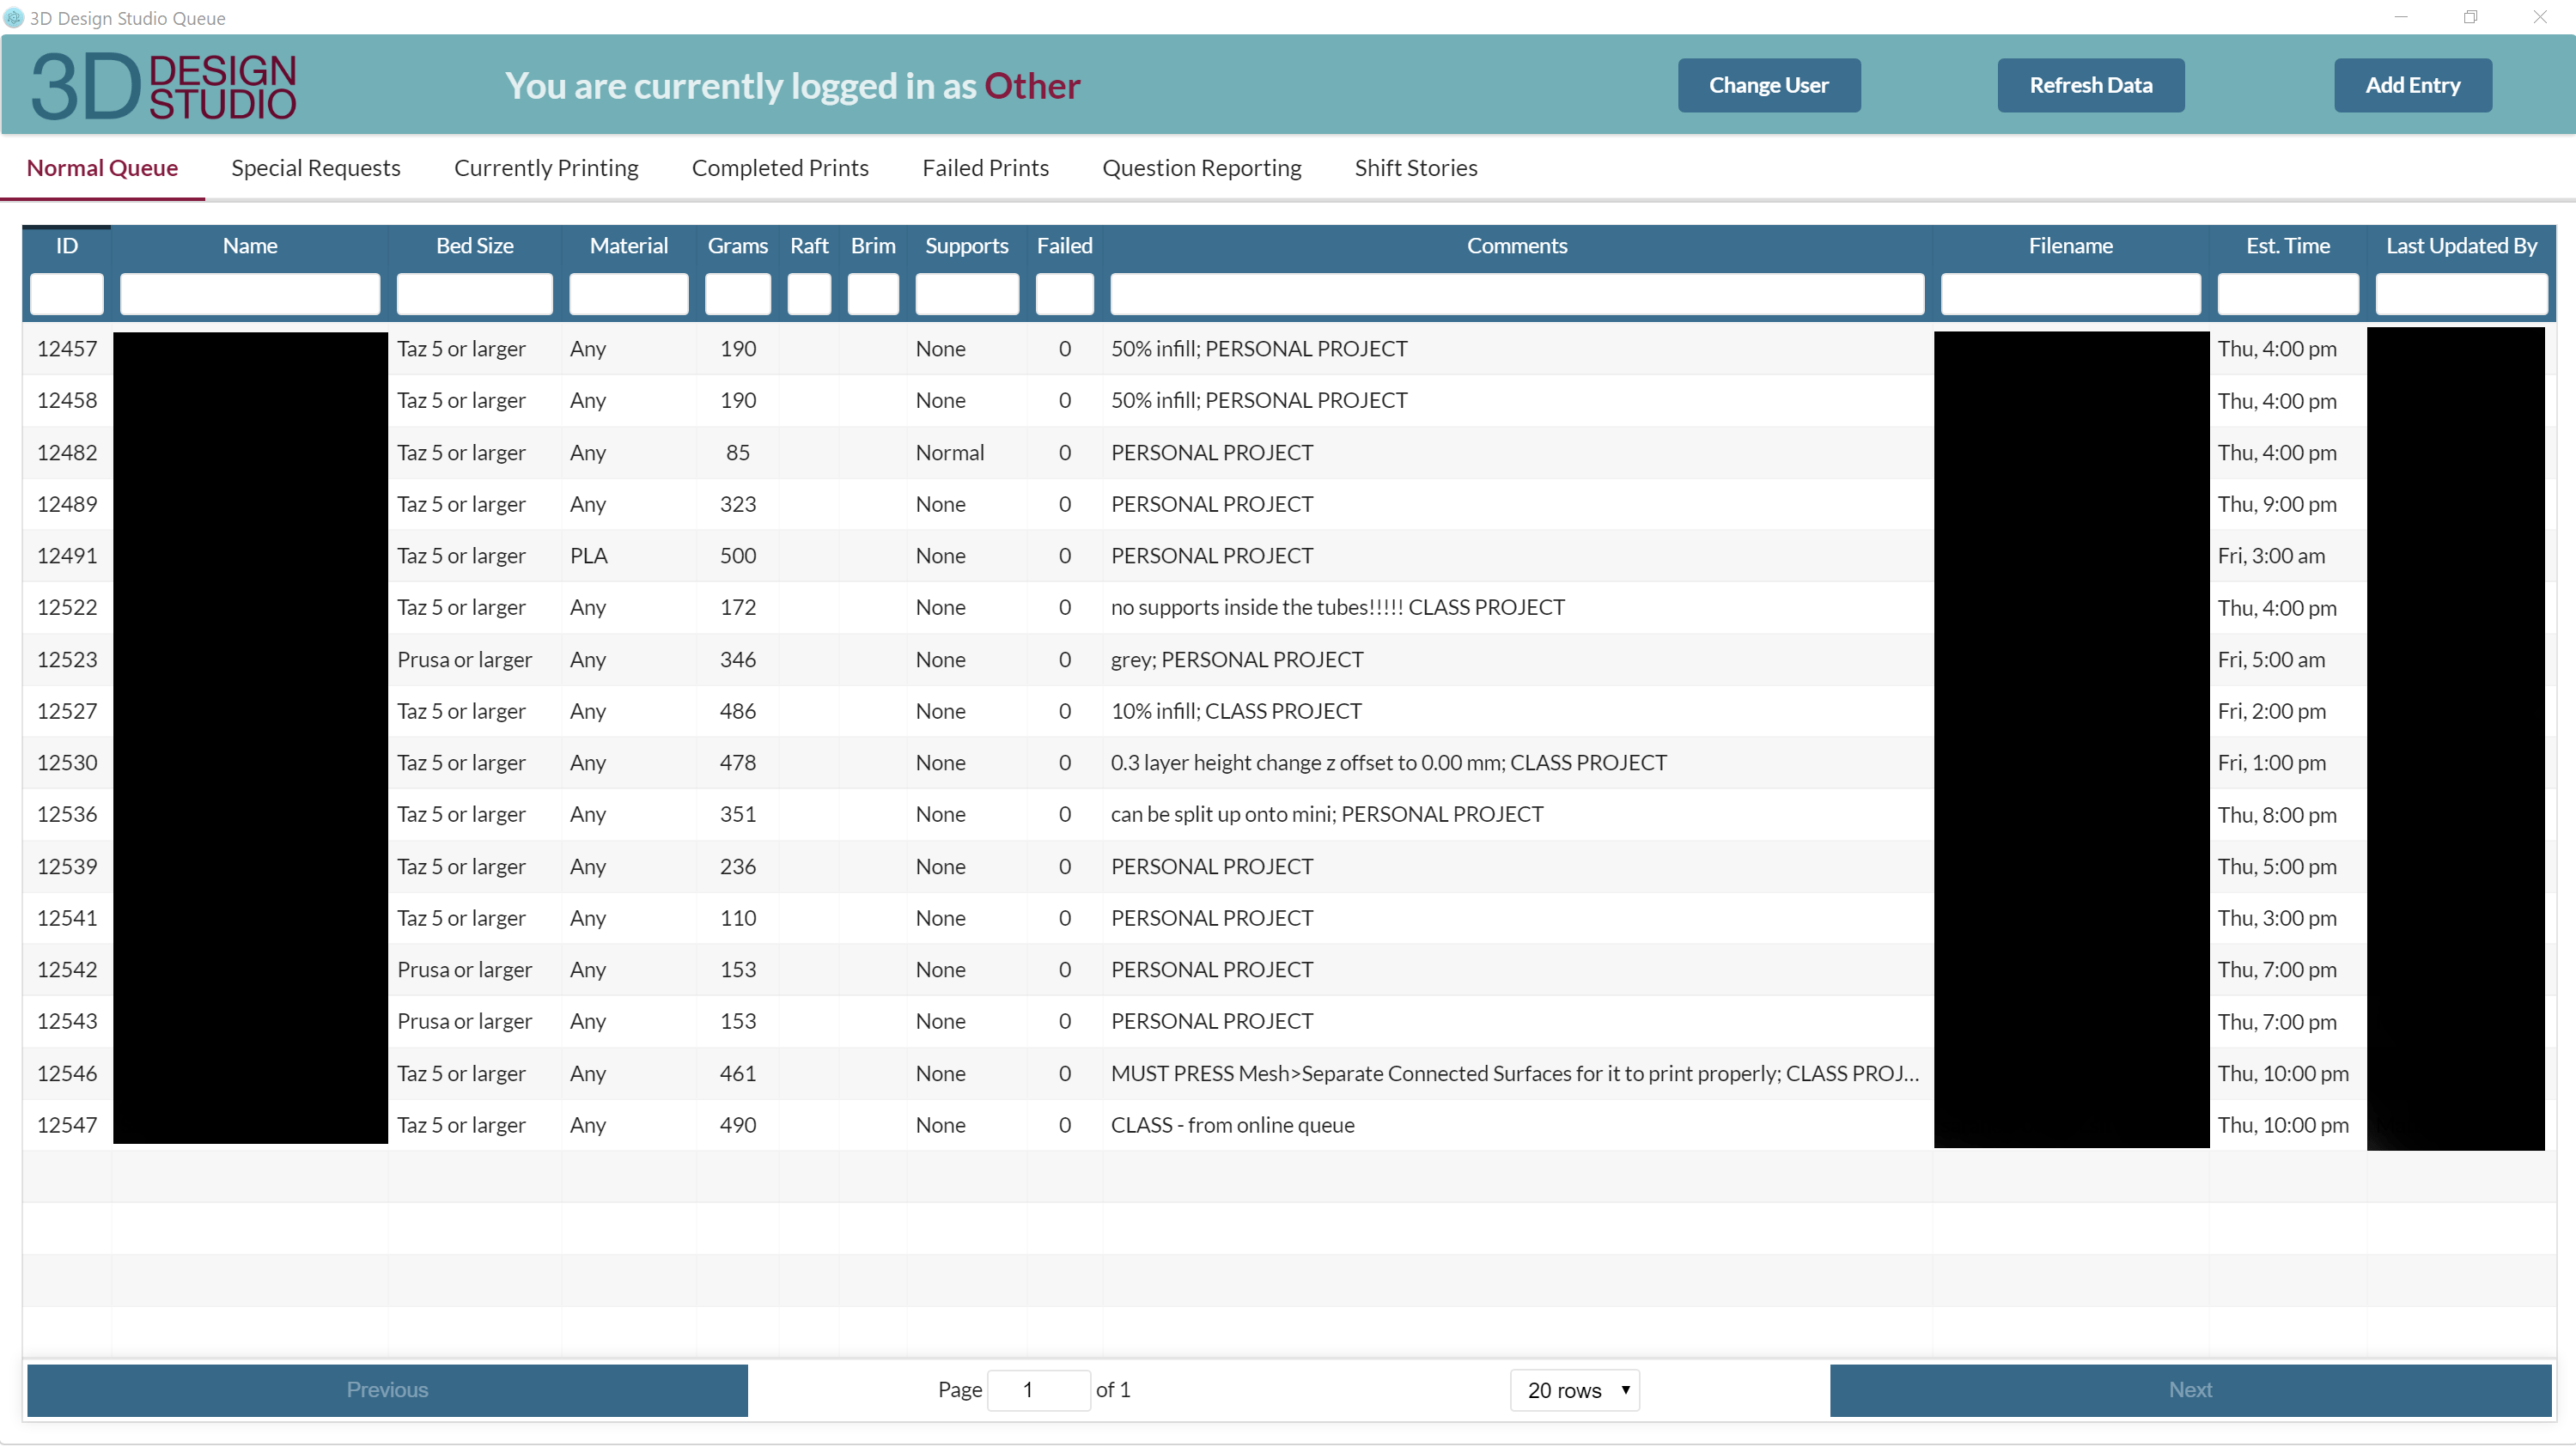Click the page number input field
Screen dimensions: 2576x1453
(x=1039, y=1390)
